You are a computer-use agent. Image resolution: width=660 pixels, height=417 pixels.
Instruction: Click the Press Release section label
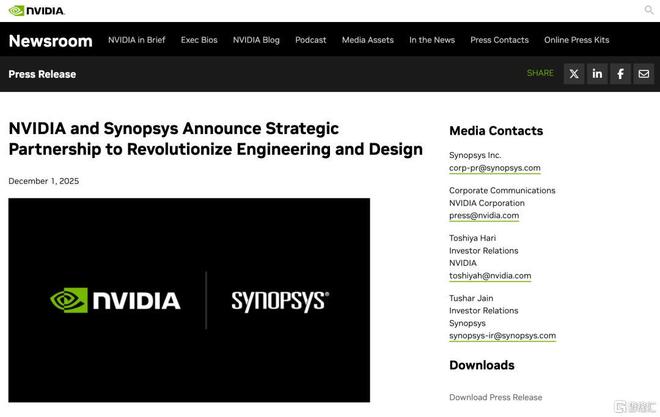[42, 74]
